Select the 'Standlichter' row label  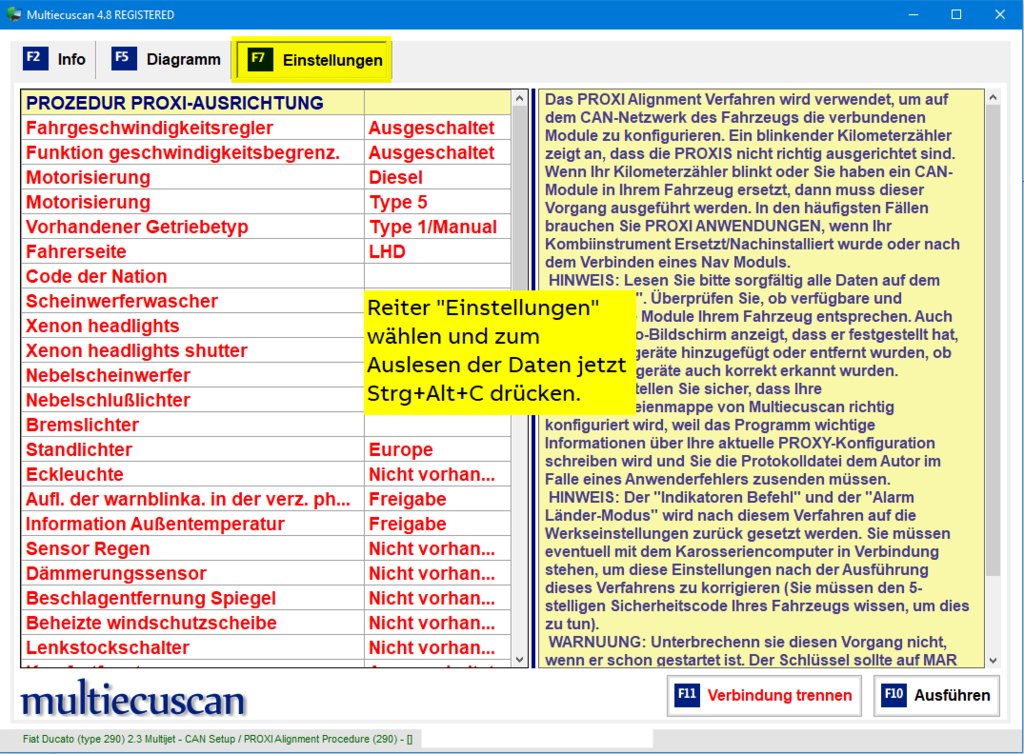pyautogui.click(x=79, y=450)
